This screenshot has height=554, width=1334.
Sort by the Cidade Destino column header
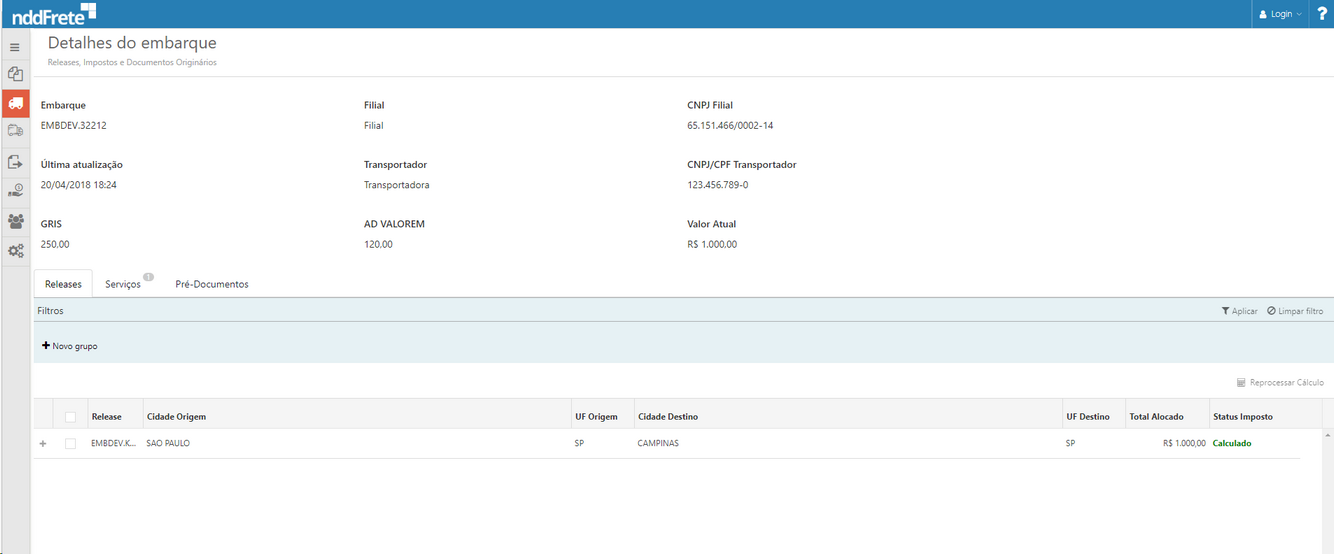pyautogui.click(x=668, y=417)
